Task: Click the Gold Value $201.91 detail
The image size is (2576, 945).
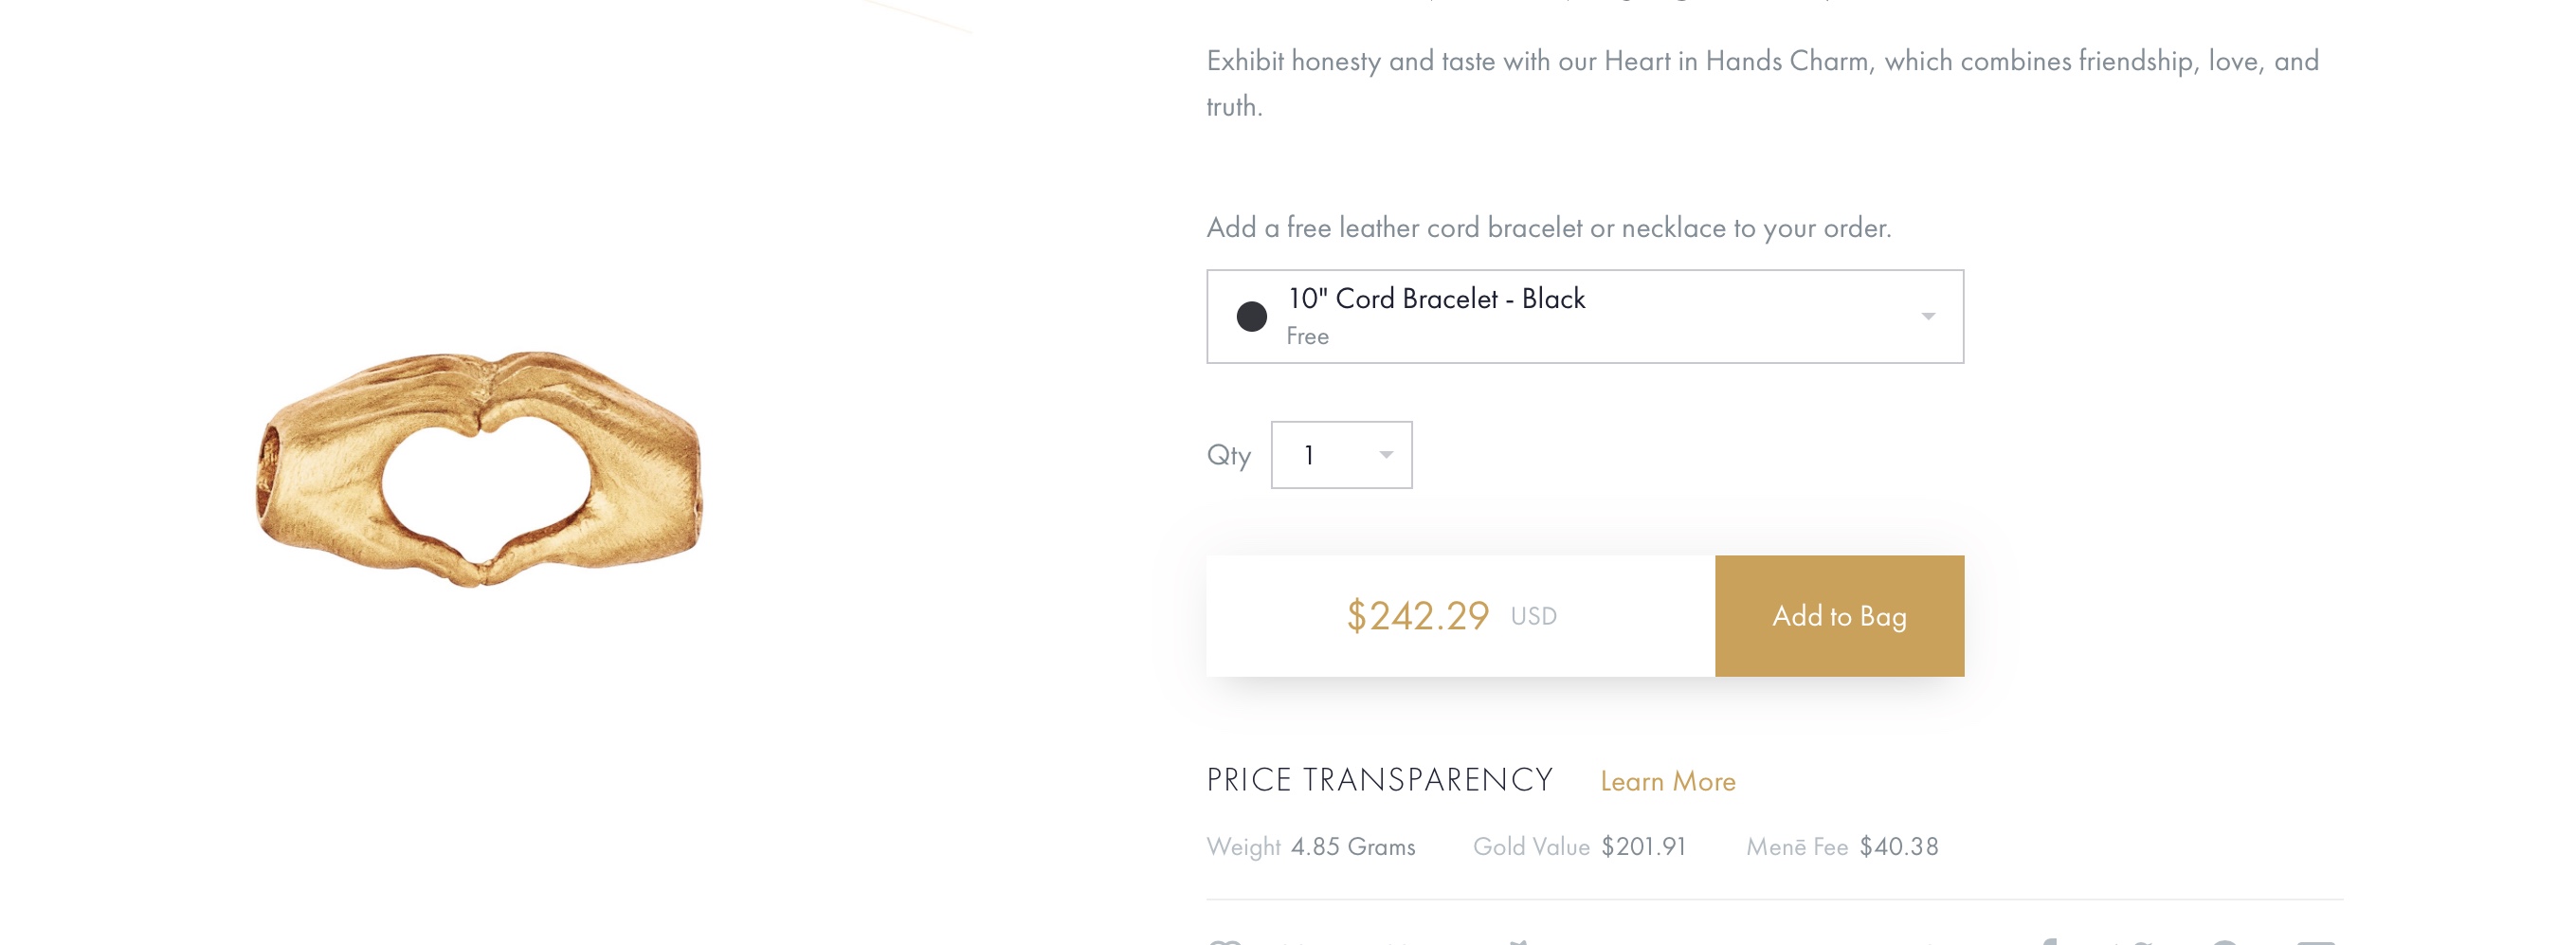Action: [1579, 847]
